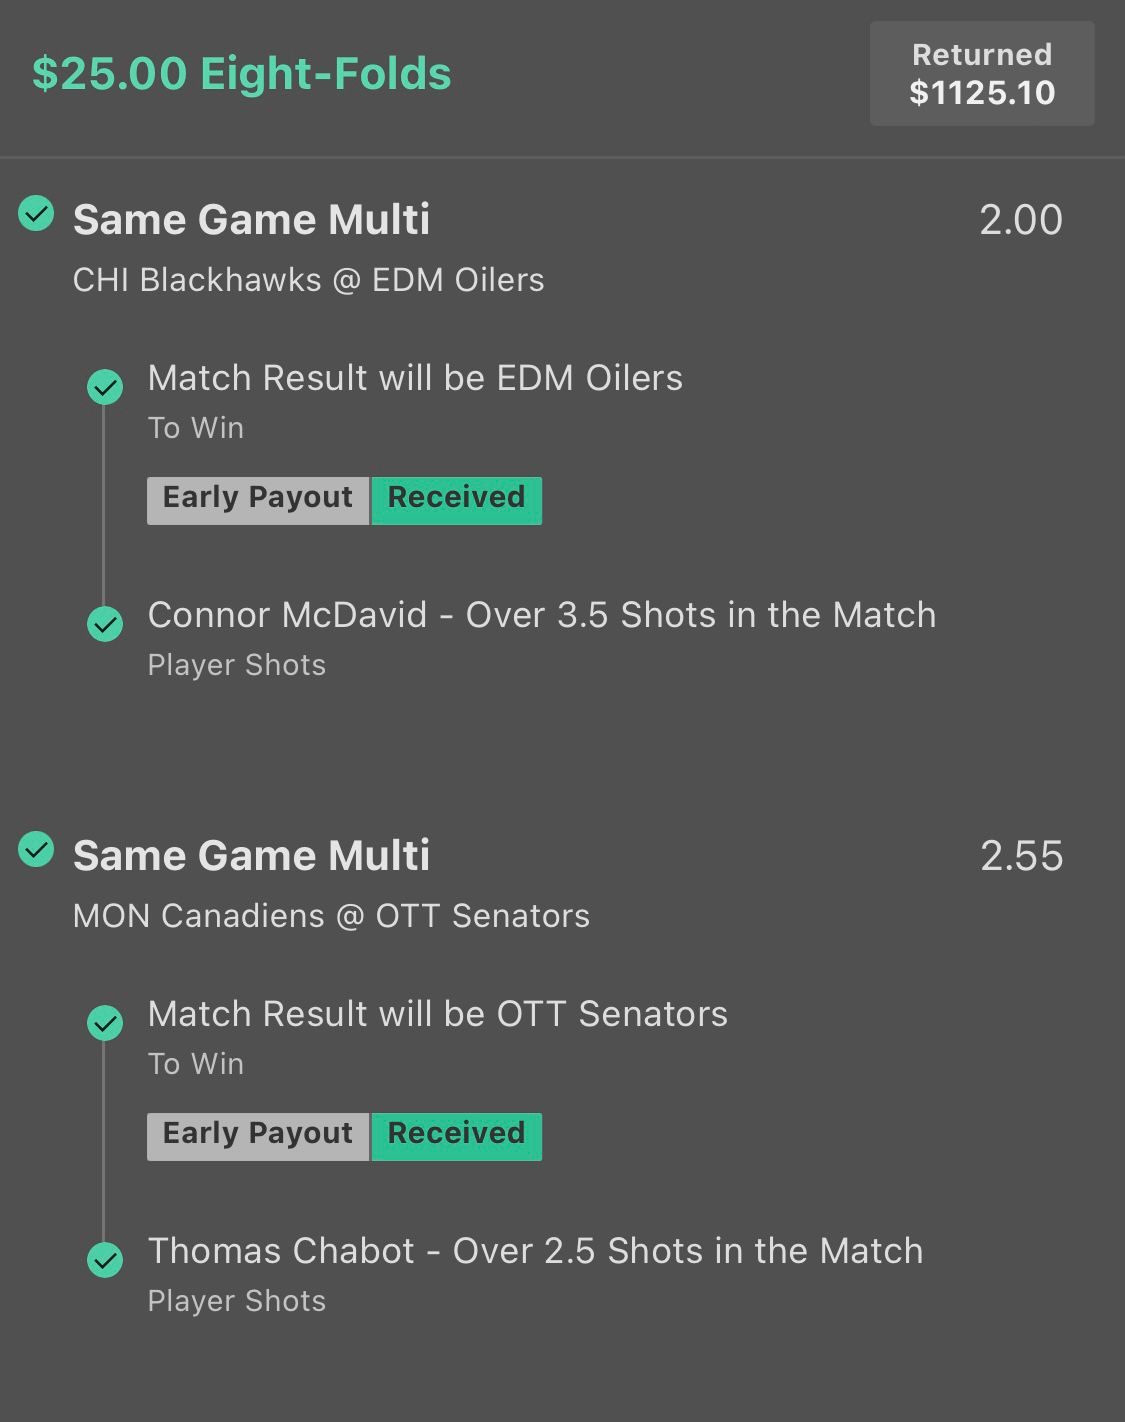The image size is (1125, 1422).
Task: Tap Early Payout label under OTT Senators
Action: [258, 1136]
